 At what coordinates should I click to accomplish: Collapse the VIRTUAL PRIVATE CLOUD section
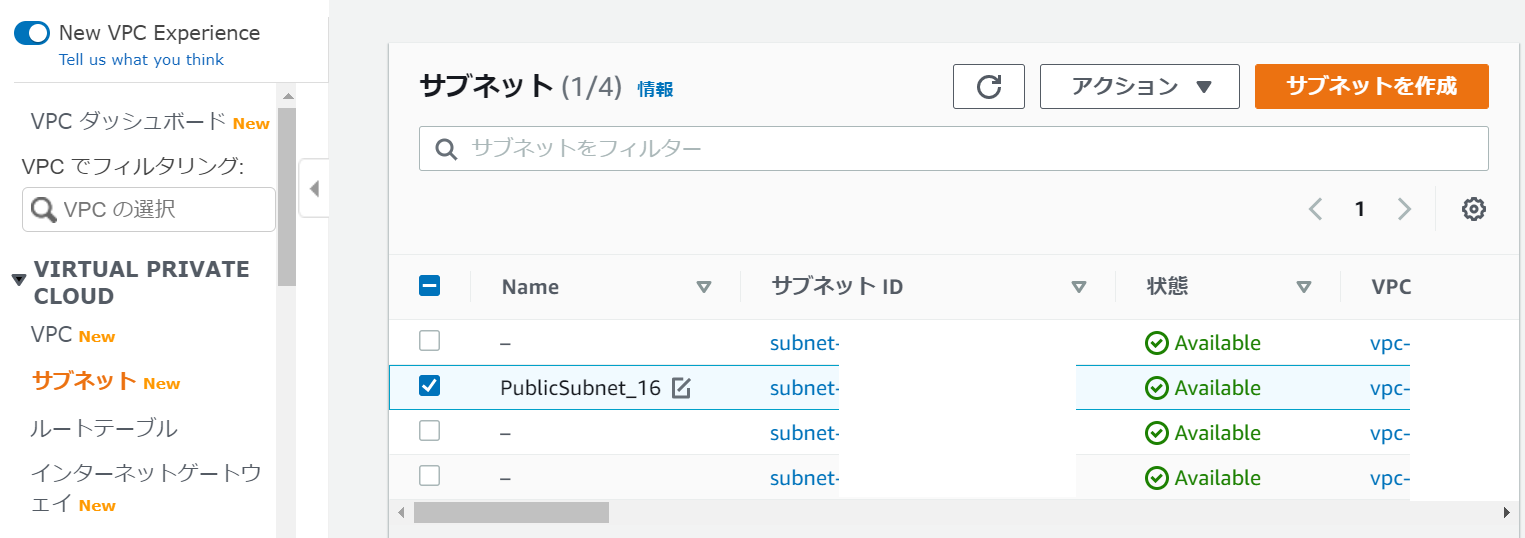(19, 280)
